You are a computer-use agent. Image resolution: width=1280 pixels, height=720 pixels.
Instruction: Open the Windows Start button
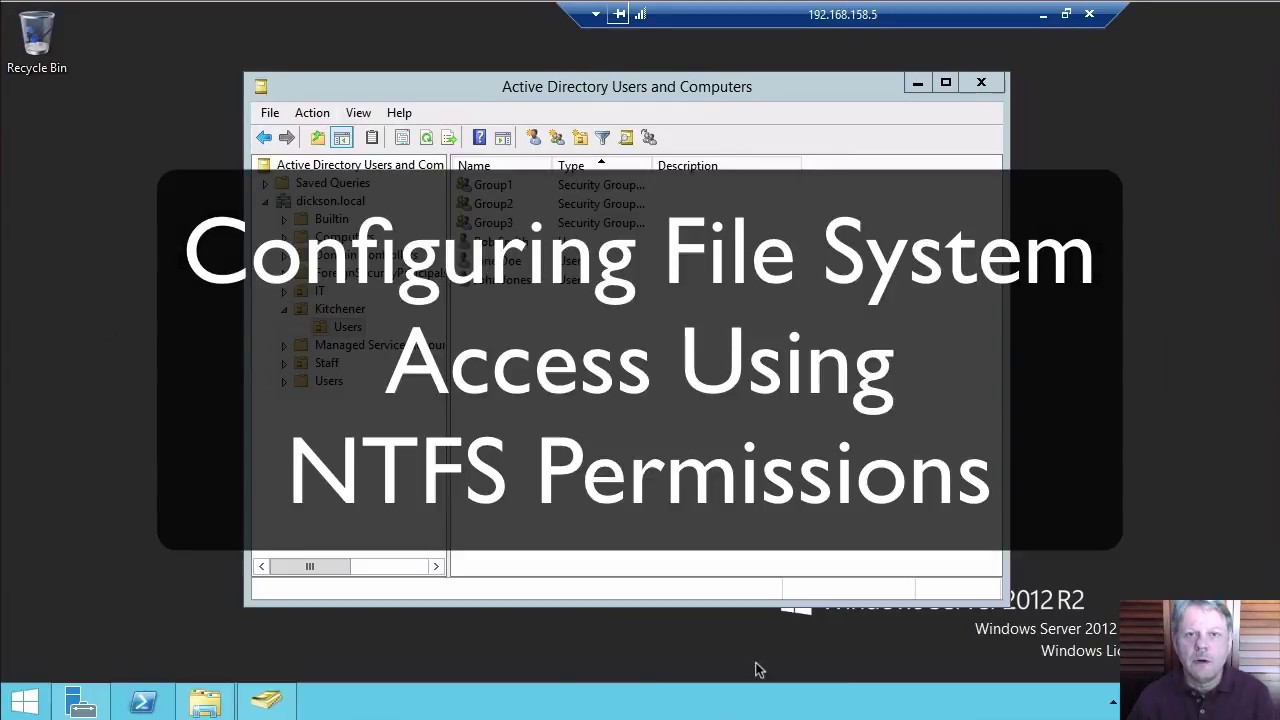24,701
